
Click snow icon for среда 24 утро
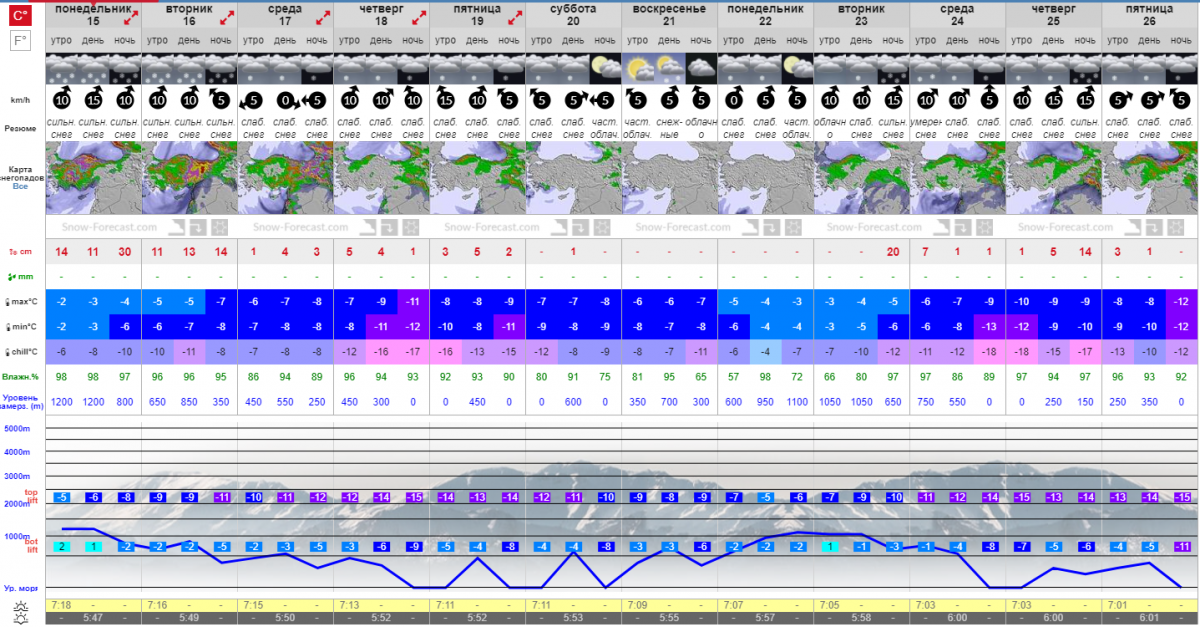[925, 68]
